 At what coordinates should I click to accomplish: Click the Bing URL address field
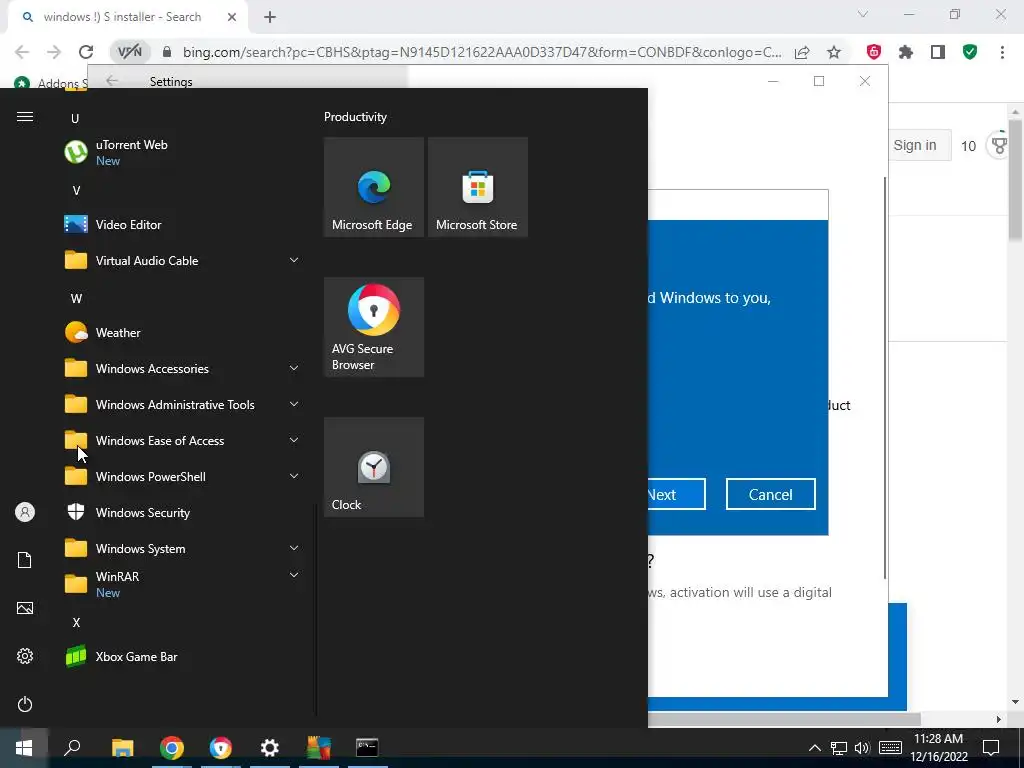(x=482, y=52)
